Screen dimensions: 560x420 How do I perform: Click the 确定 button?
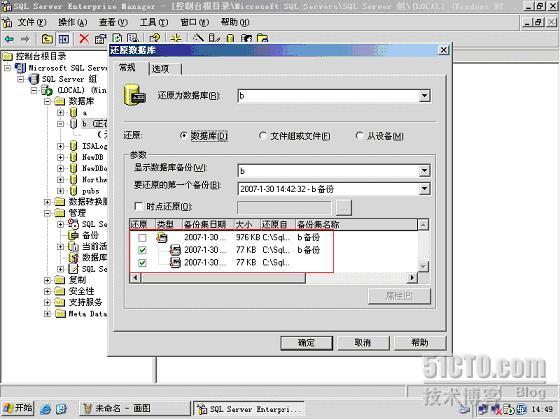(x=306, y=343)
